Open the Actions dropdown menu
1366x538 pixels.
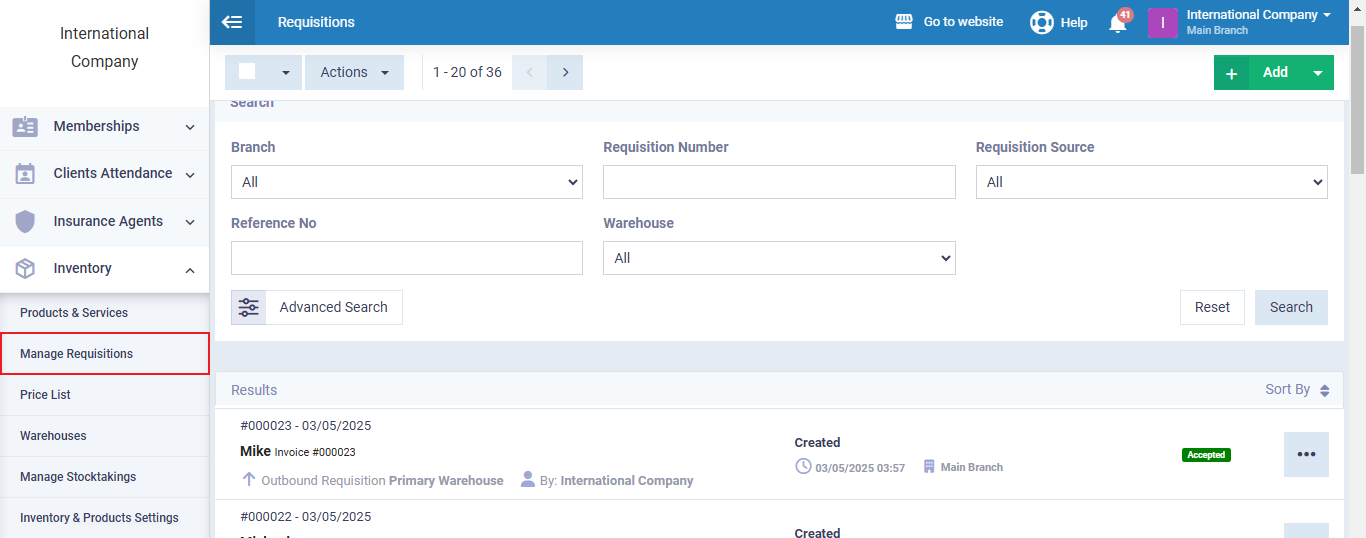[x=354, y=72]
